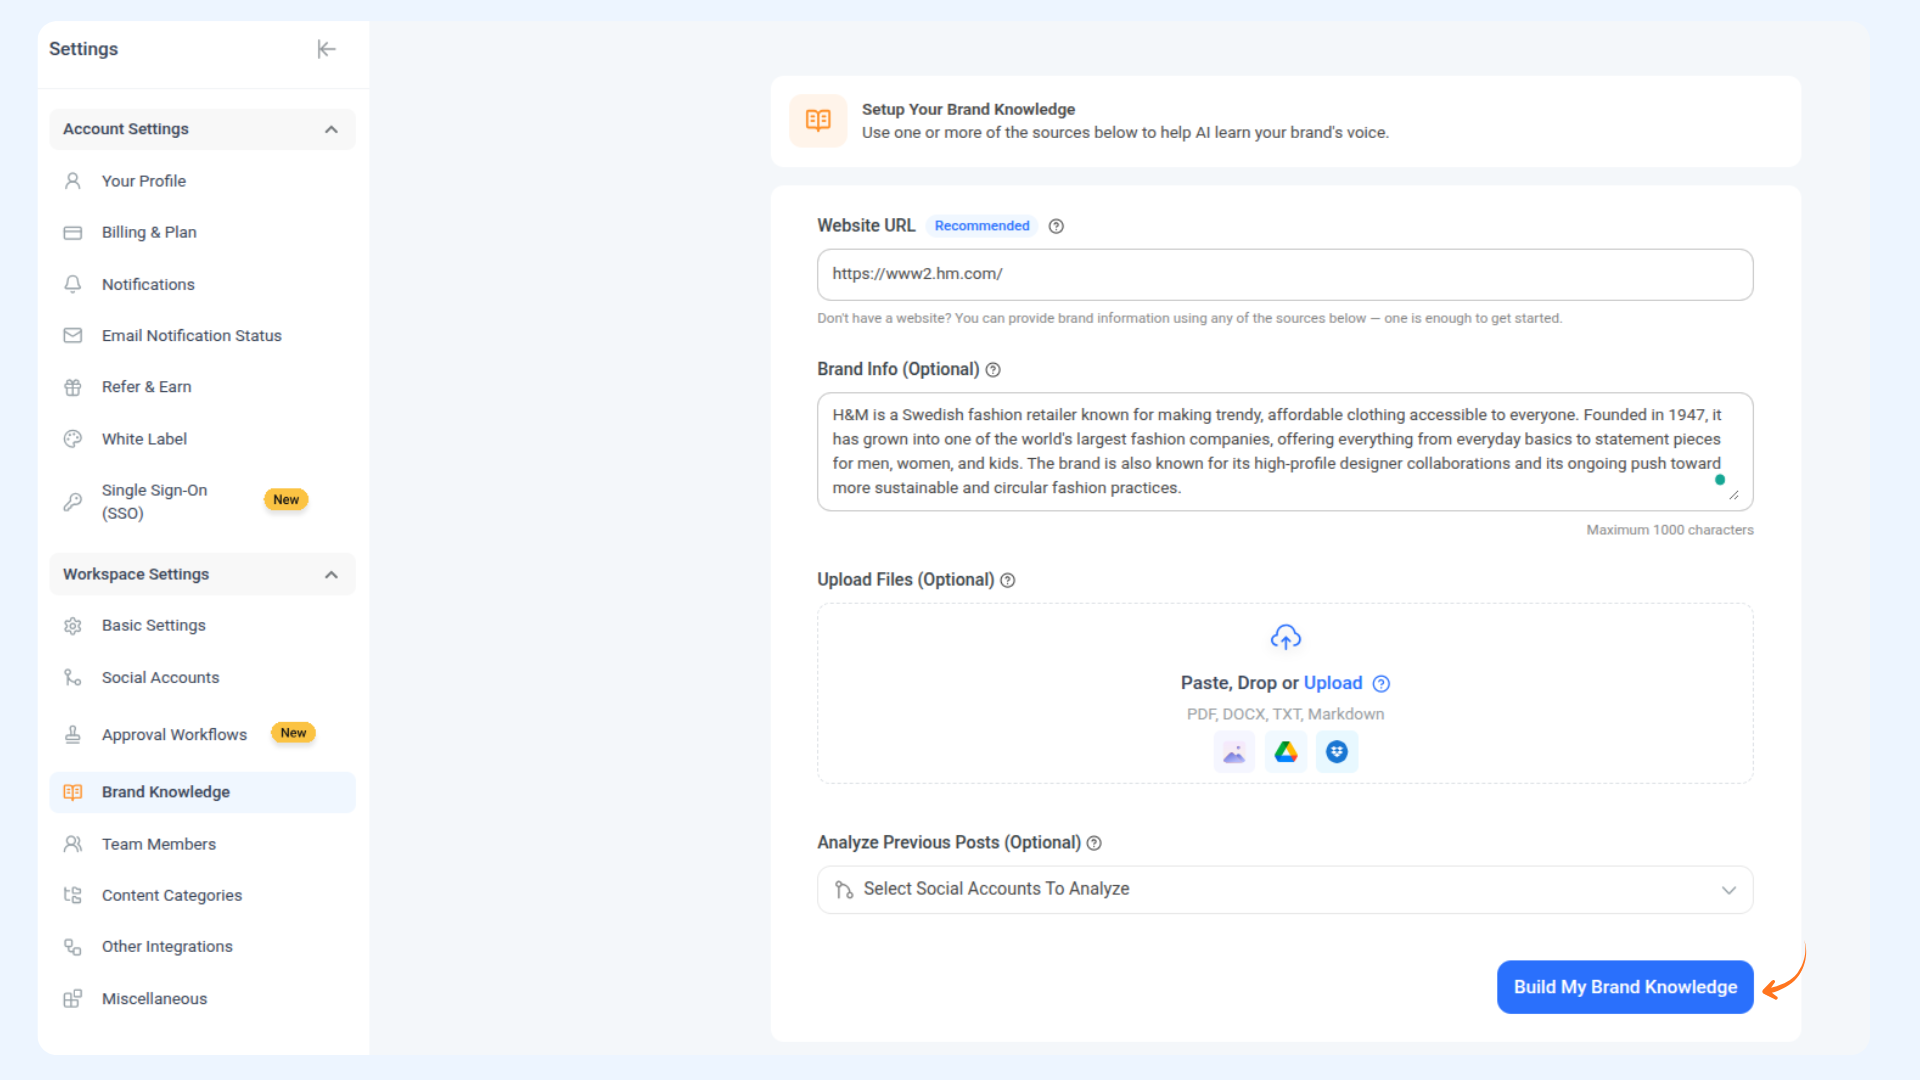
Task: Collapse the Settings sidebar panel
Action: [x=326, y=49]
